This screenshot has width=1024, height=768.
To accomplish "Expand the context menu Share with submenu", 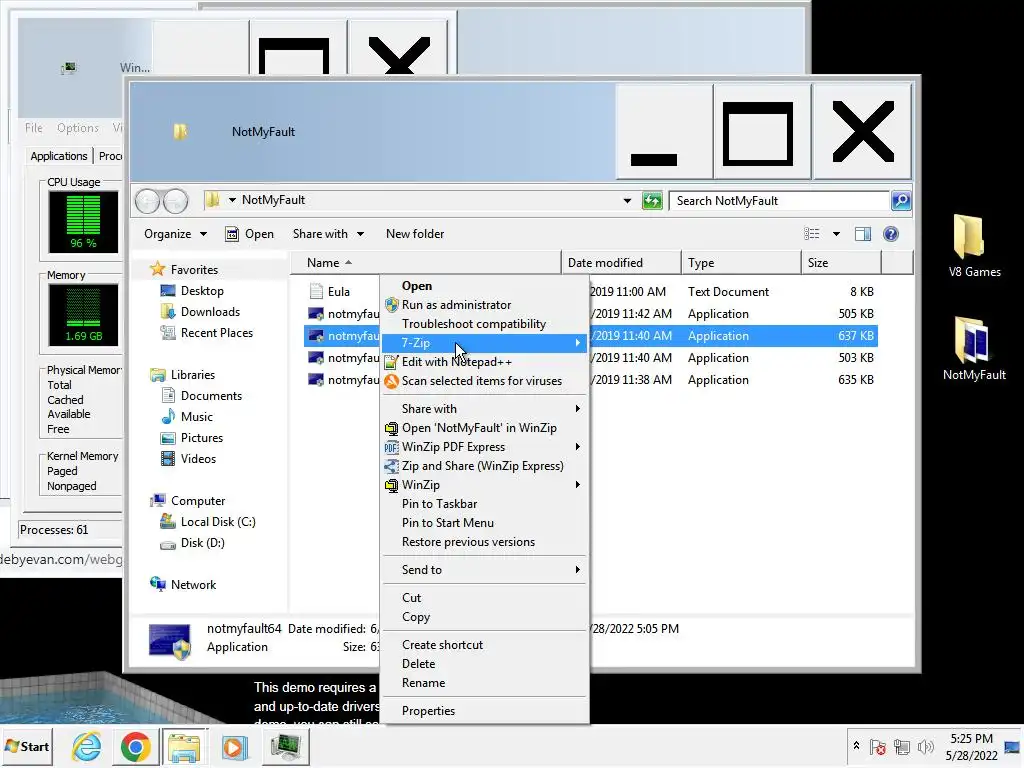I will click(x=484, y=409).
